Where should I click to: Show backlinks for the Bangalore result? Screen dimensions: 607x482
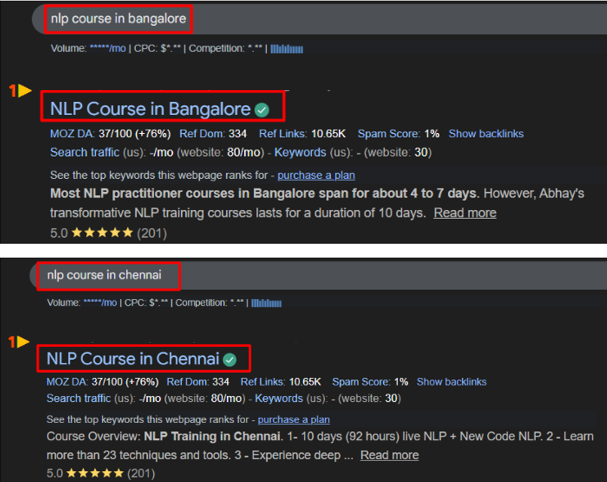(486, 134)
